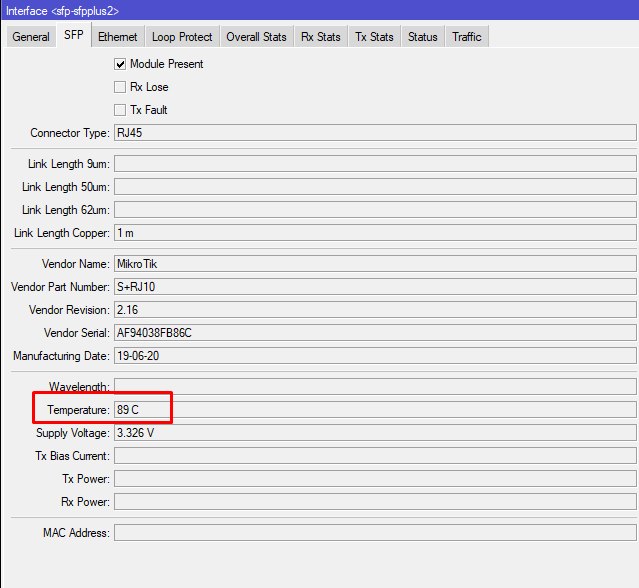Click the Module Present label text
This screenshot has height=588, width=639.
(166, 64)
